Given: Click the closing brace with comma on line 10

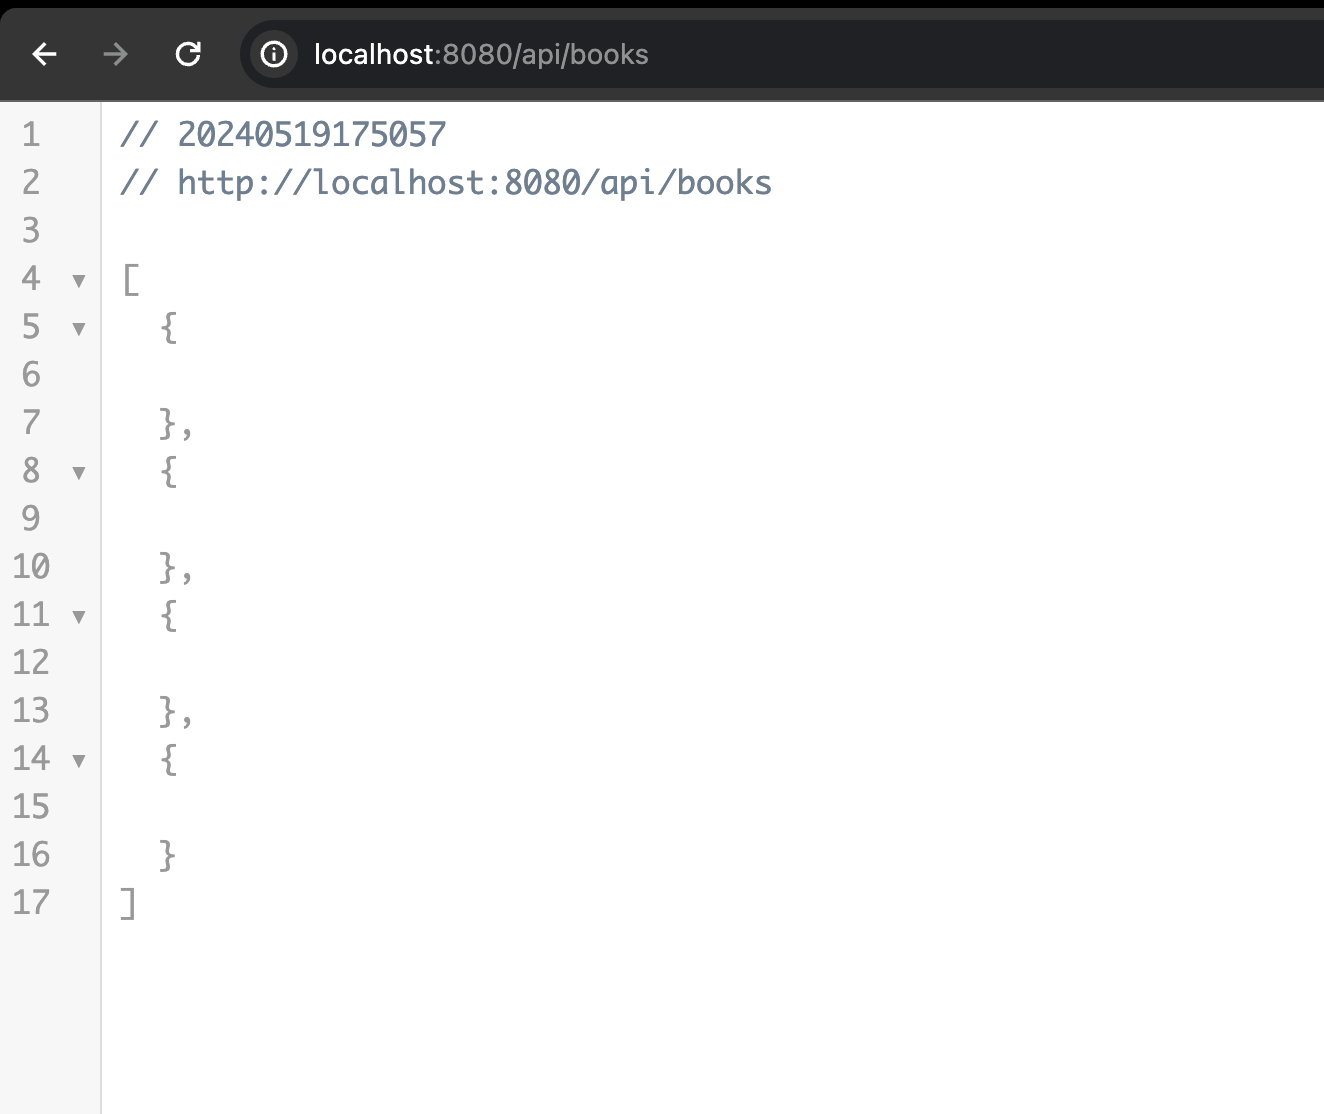Looking at the screenshot, I should 176,568.
